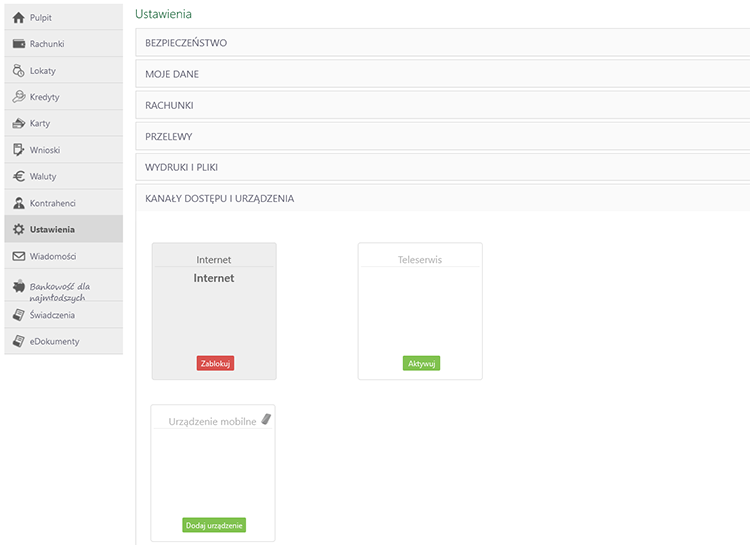
Task: Click the Dodaj urządzenie button
Action: pyautogui.click(x=214, y=525)
